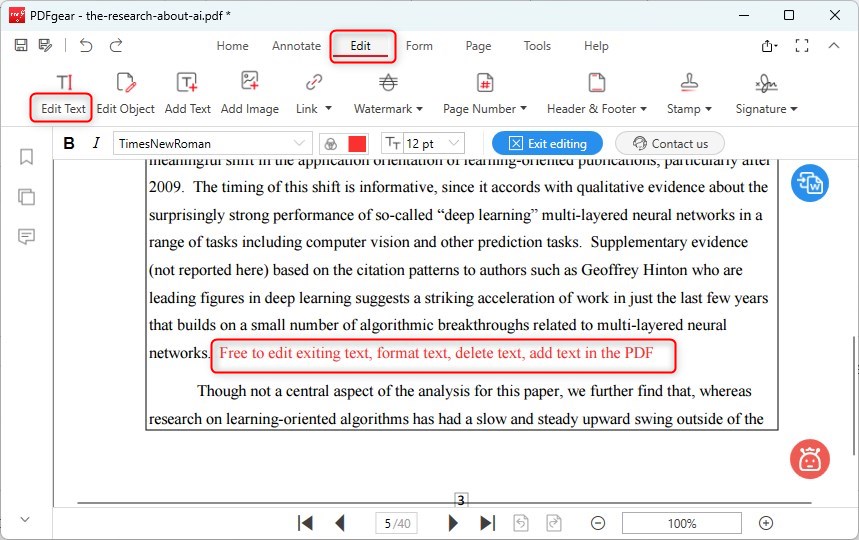This screenshot has height=540, width=859.
Task: Open the Form tab
Action: tap(419, 46)
